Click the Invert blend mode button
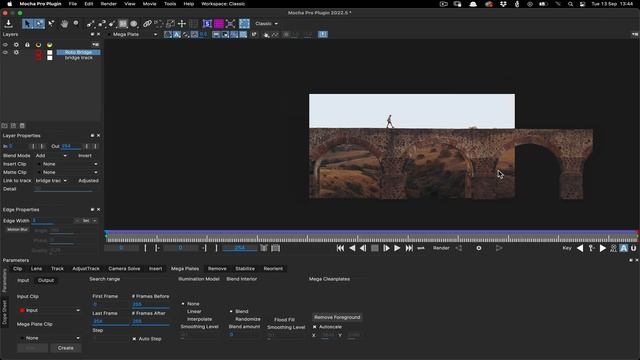The height and width of the screenshot is (360, 640). [x=85, y=156]
